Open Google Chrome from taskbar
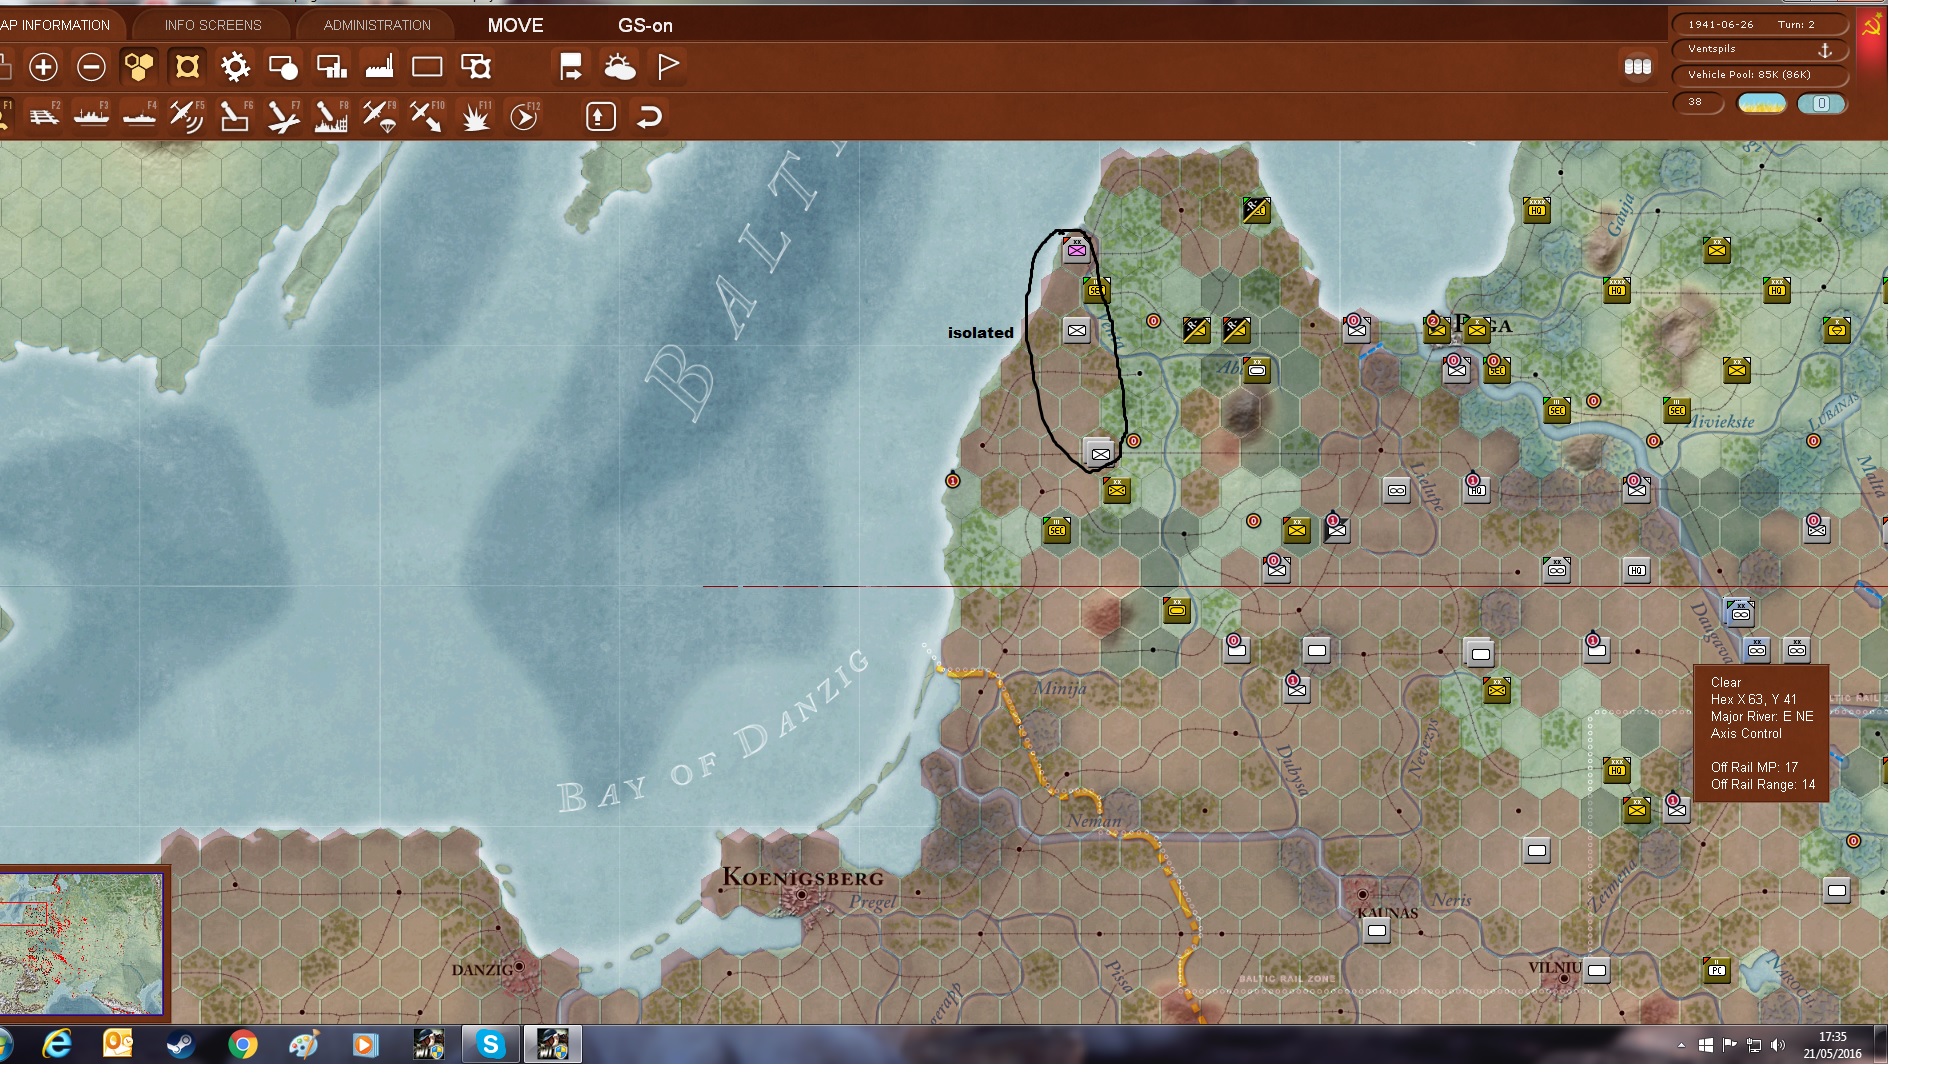 [x=242, y=1045]
